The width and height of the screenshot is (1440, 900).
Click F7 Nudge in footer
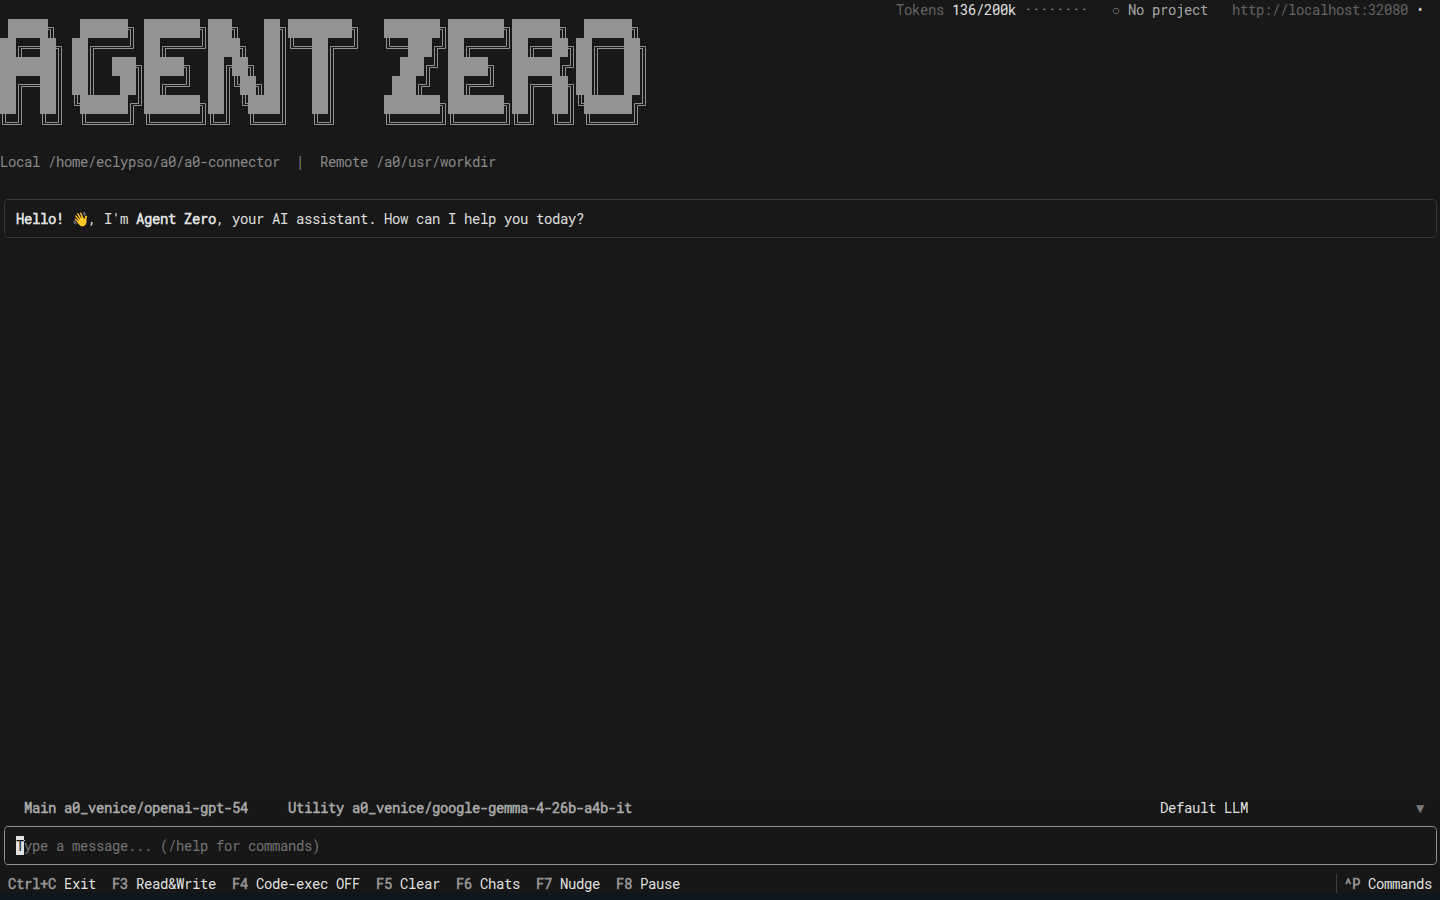568,884
